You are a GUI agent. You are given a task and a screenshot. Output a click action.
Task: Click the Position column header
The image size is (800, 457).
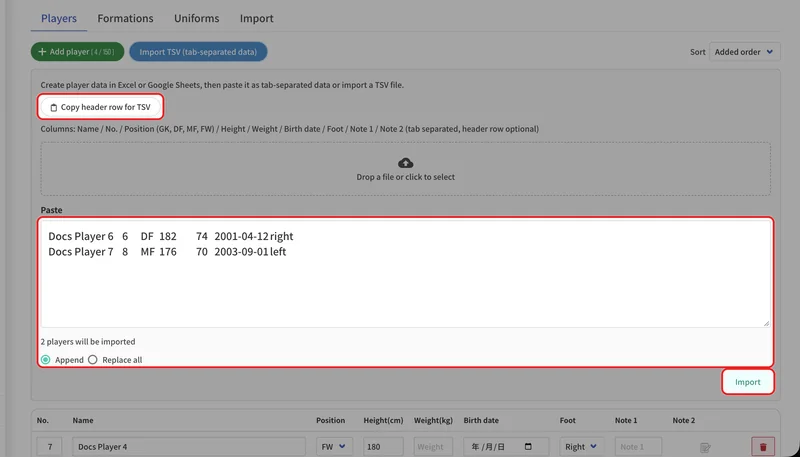(x=331, y=420)
